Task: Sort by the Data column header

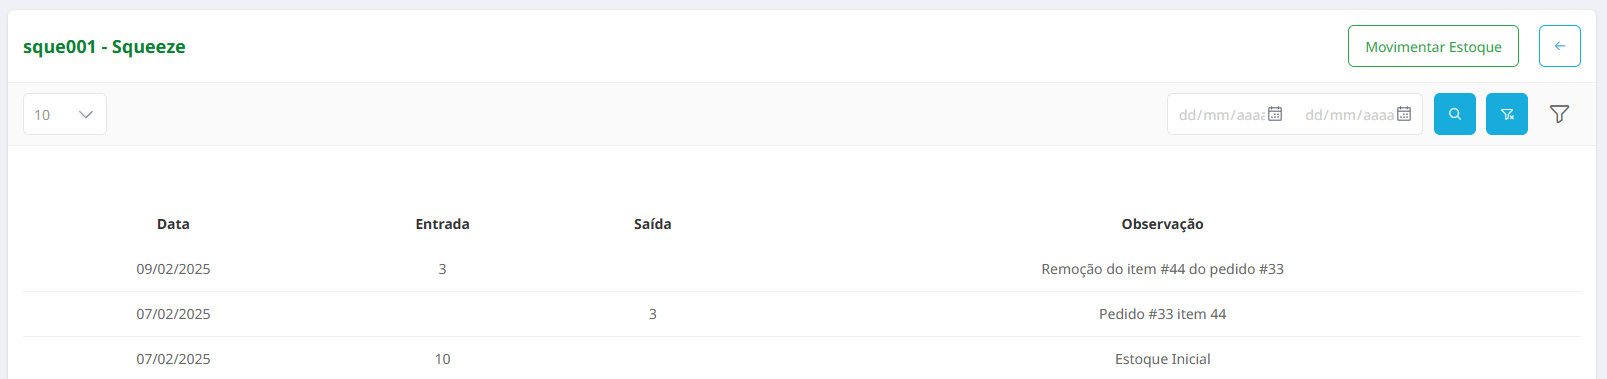Action: point(173,224)
